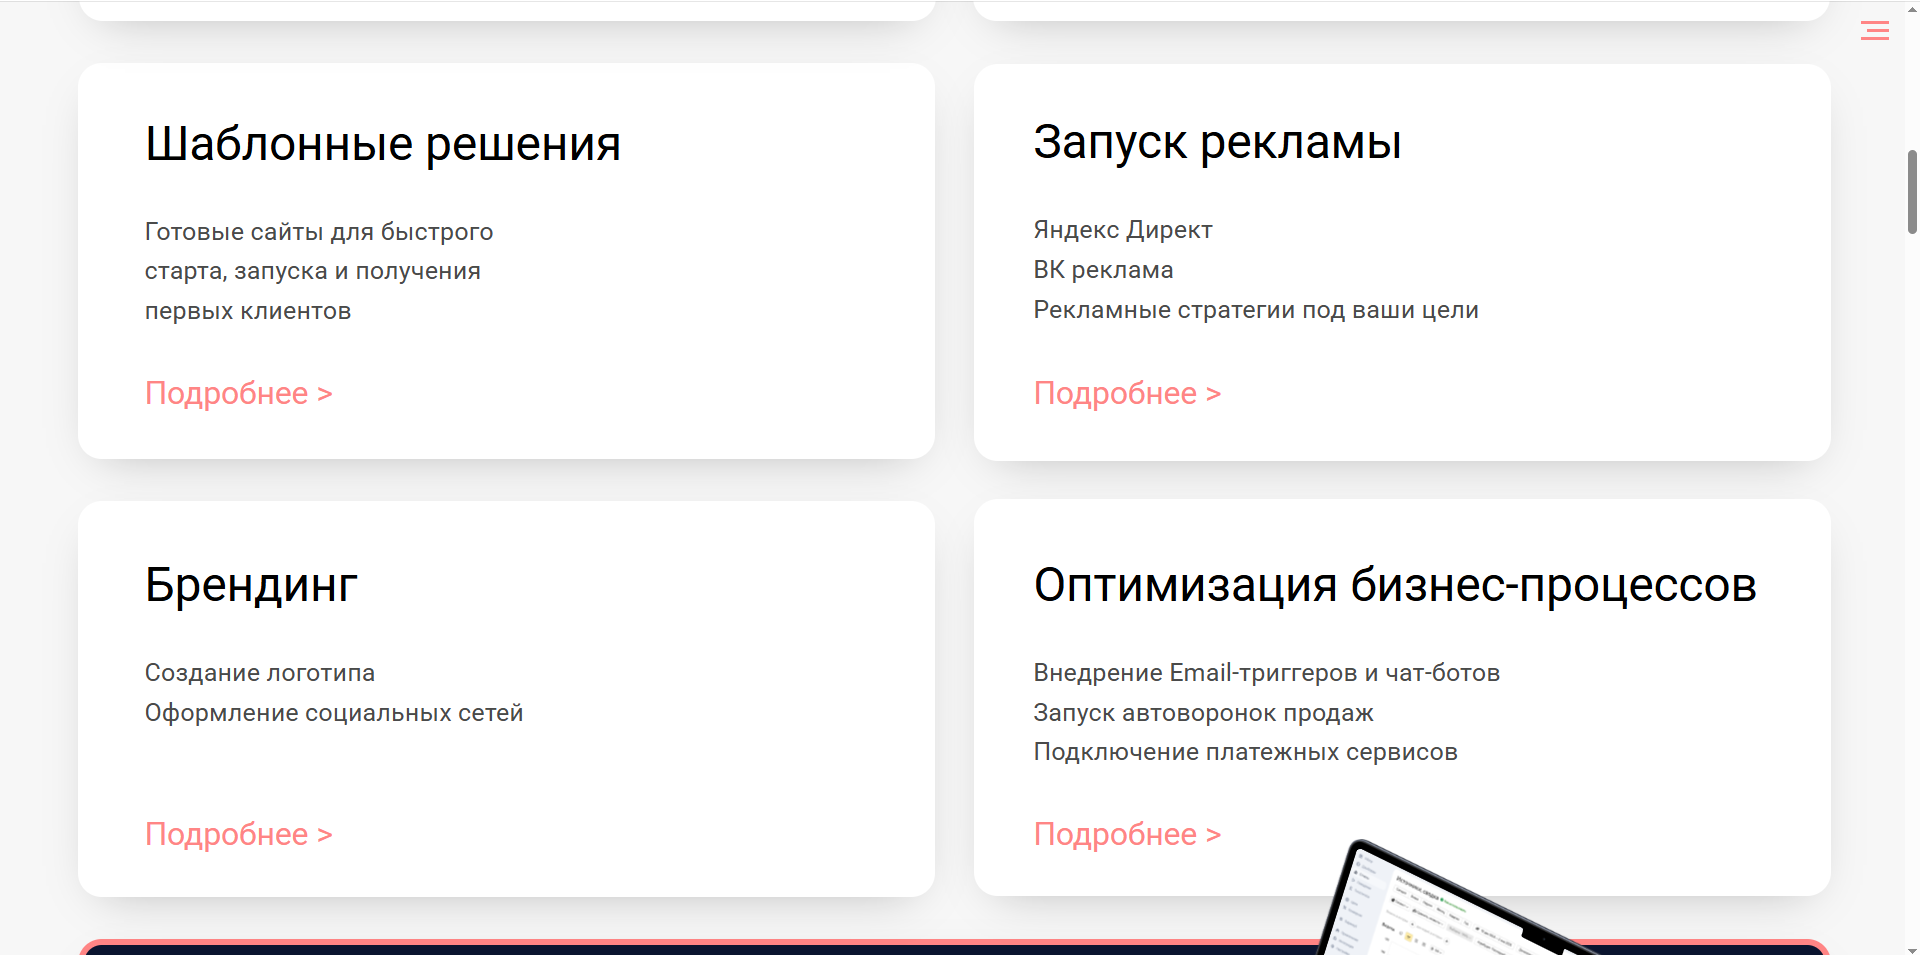Image resolution: width=1920 pixels, height=955 pixels.
Task: Click Запуск автоворонок продаж text
Action: [1204, 713]
